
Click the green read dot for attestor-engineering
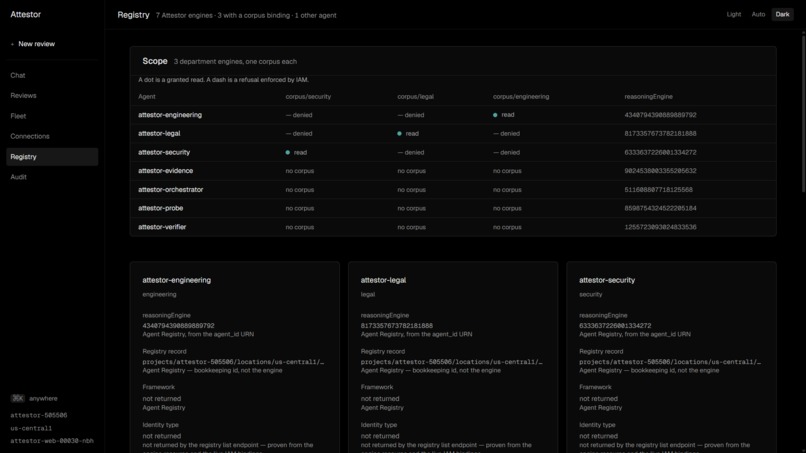pos(495,115)
